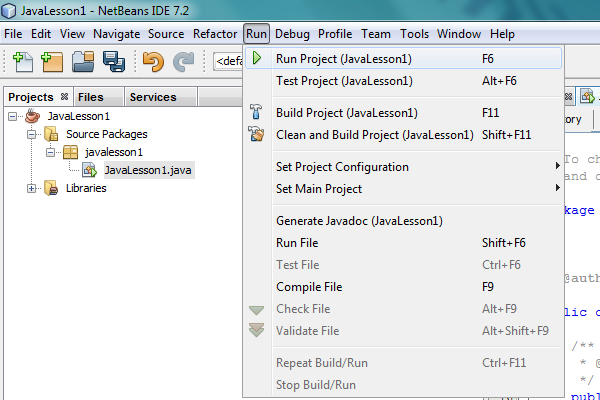Choose Build Project (JavaLesson1)

404,113
